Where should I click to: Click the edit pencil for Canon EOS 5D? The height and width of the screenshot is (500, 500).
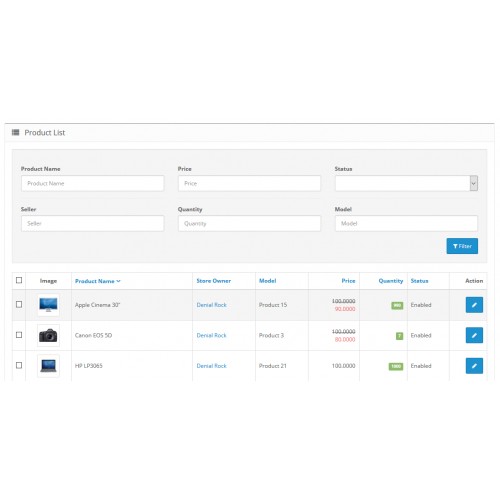click(474, 335)
